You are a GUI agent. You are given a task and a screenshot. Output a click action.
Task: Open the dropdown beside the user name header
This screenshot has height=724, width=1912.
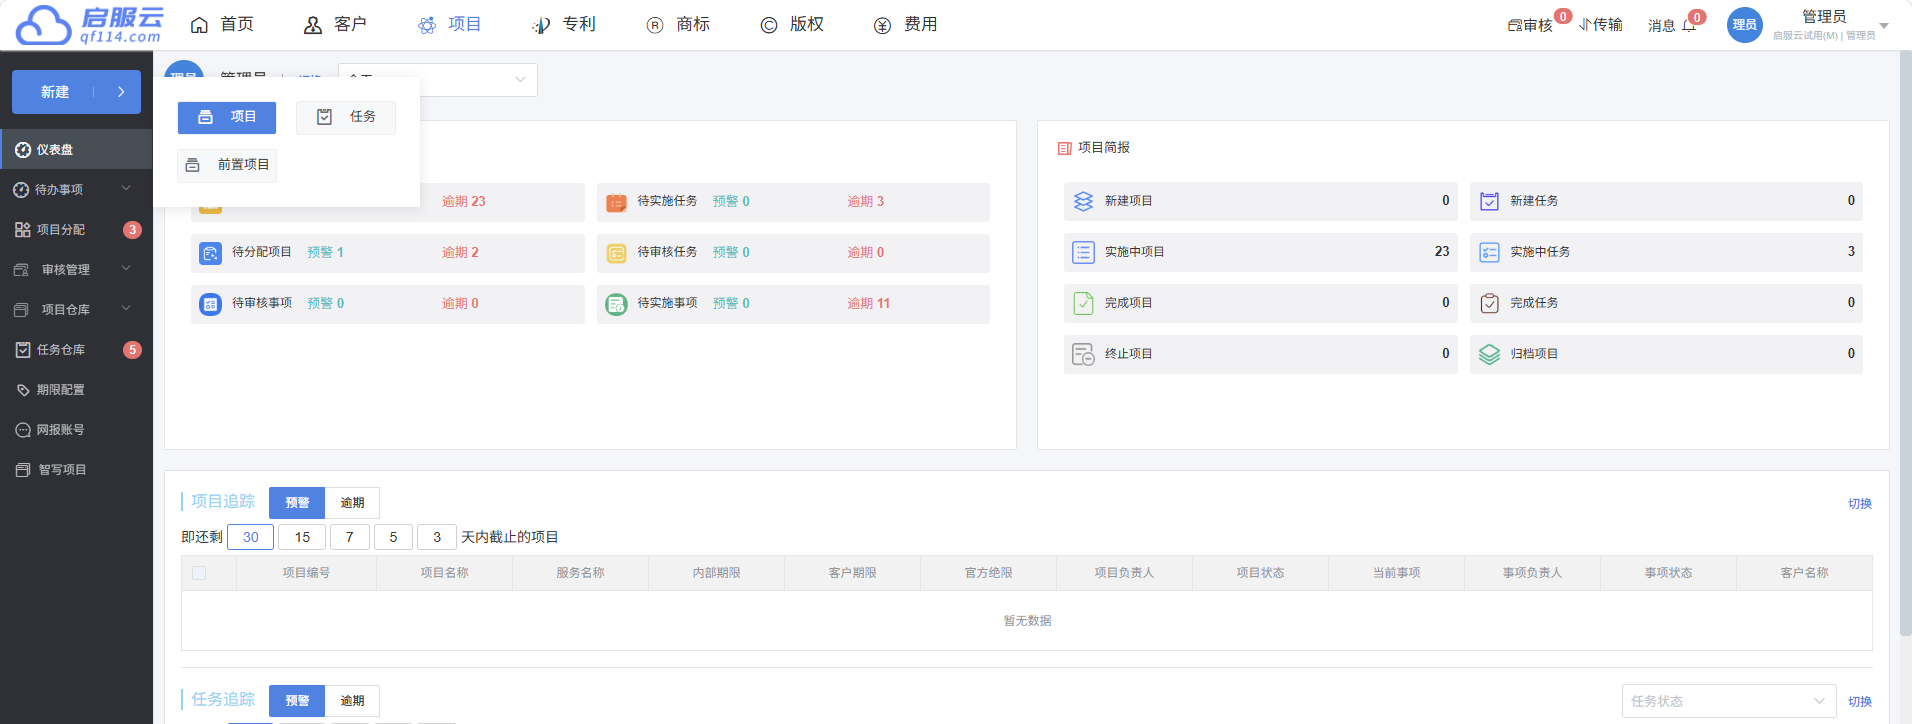(438, 80)
